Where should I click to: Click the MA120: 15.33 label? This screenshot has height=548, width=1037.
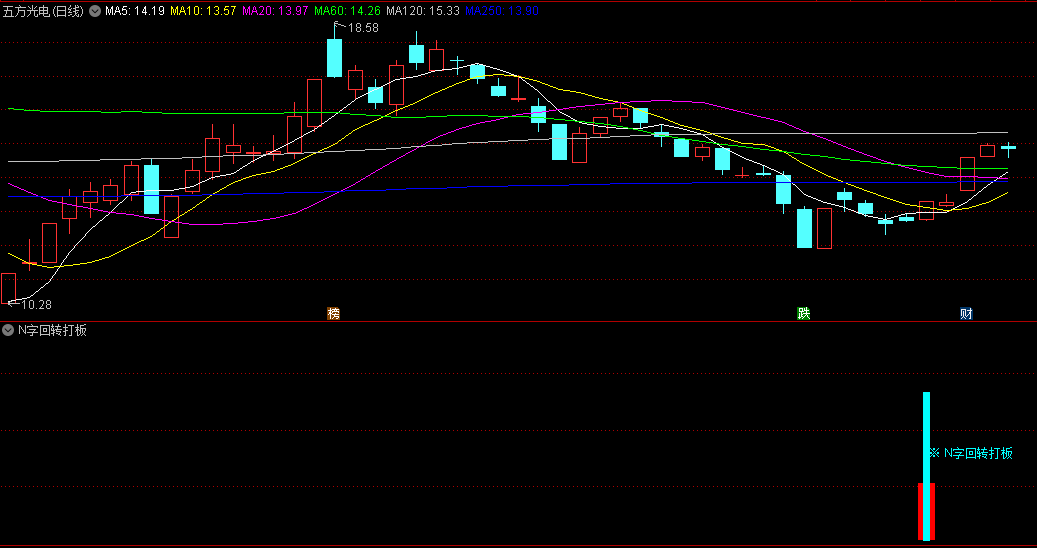[x=423, y=11]
